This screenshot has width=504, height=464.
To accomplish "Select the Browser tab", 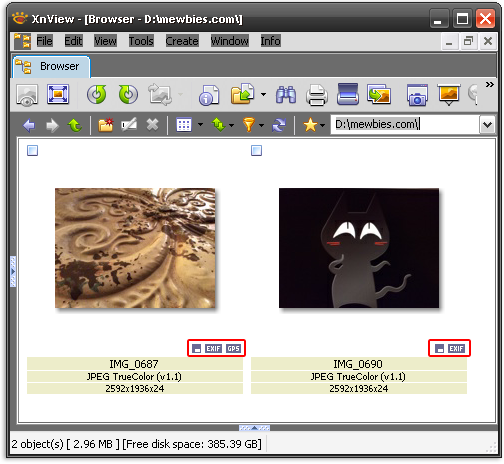I will point(51,67).
